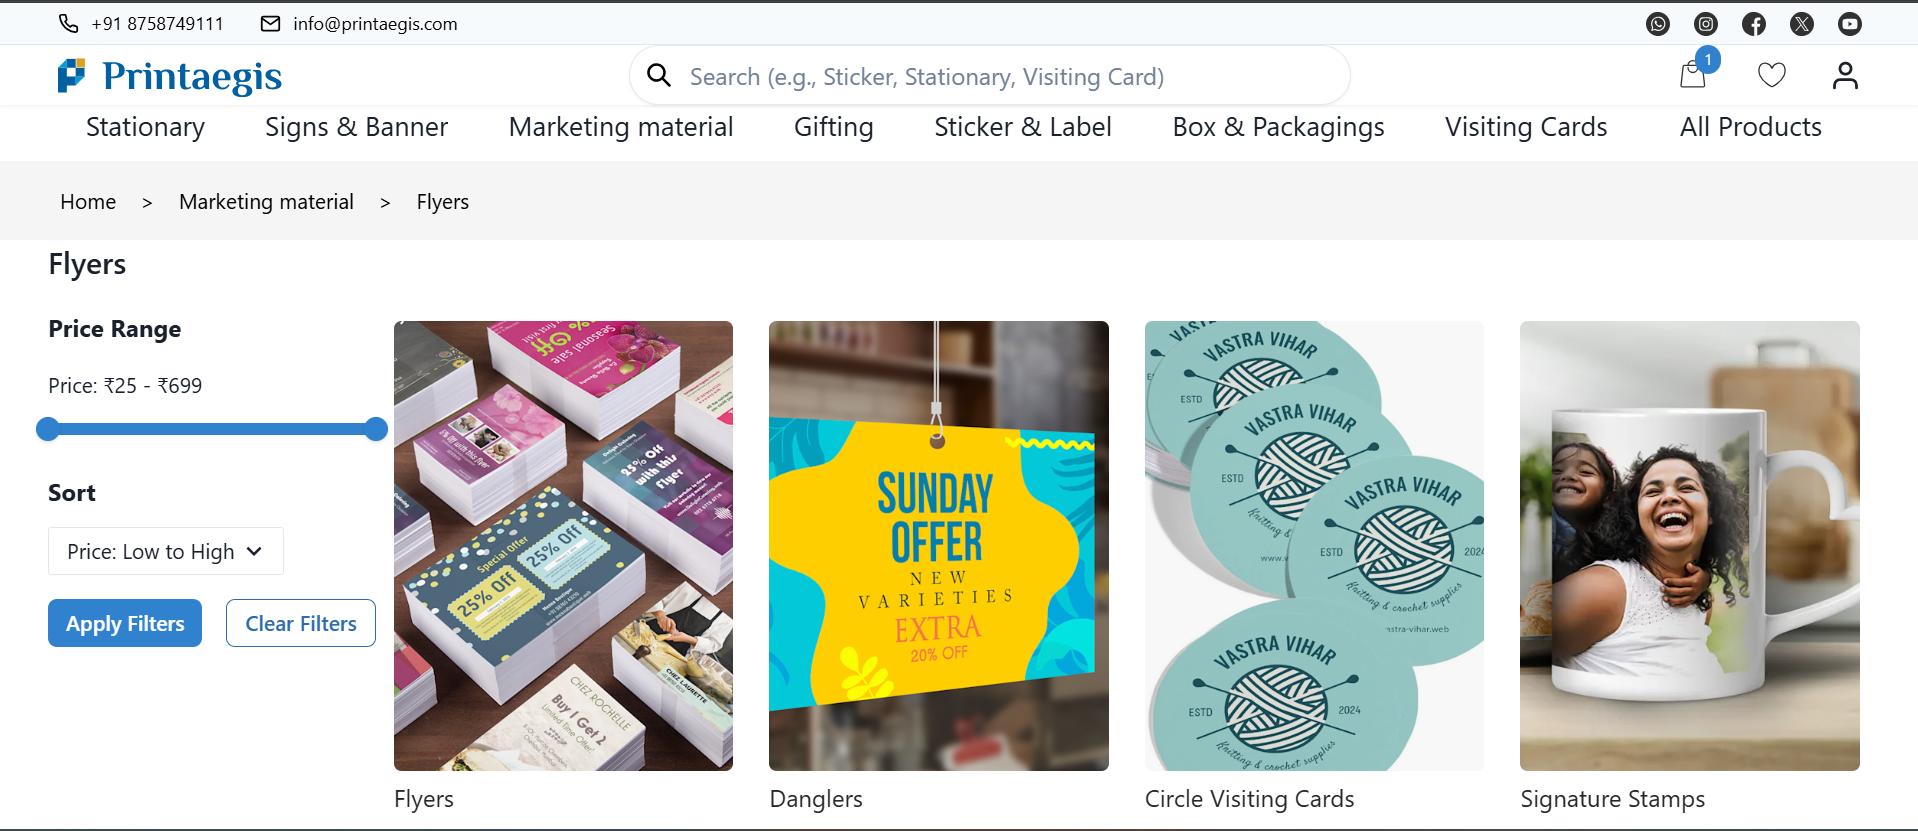This screenshot has width=1918, height=831.
Task: Open the Instagram social icon
Action: 1705,24
